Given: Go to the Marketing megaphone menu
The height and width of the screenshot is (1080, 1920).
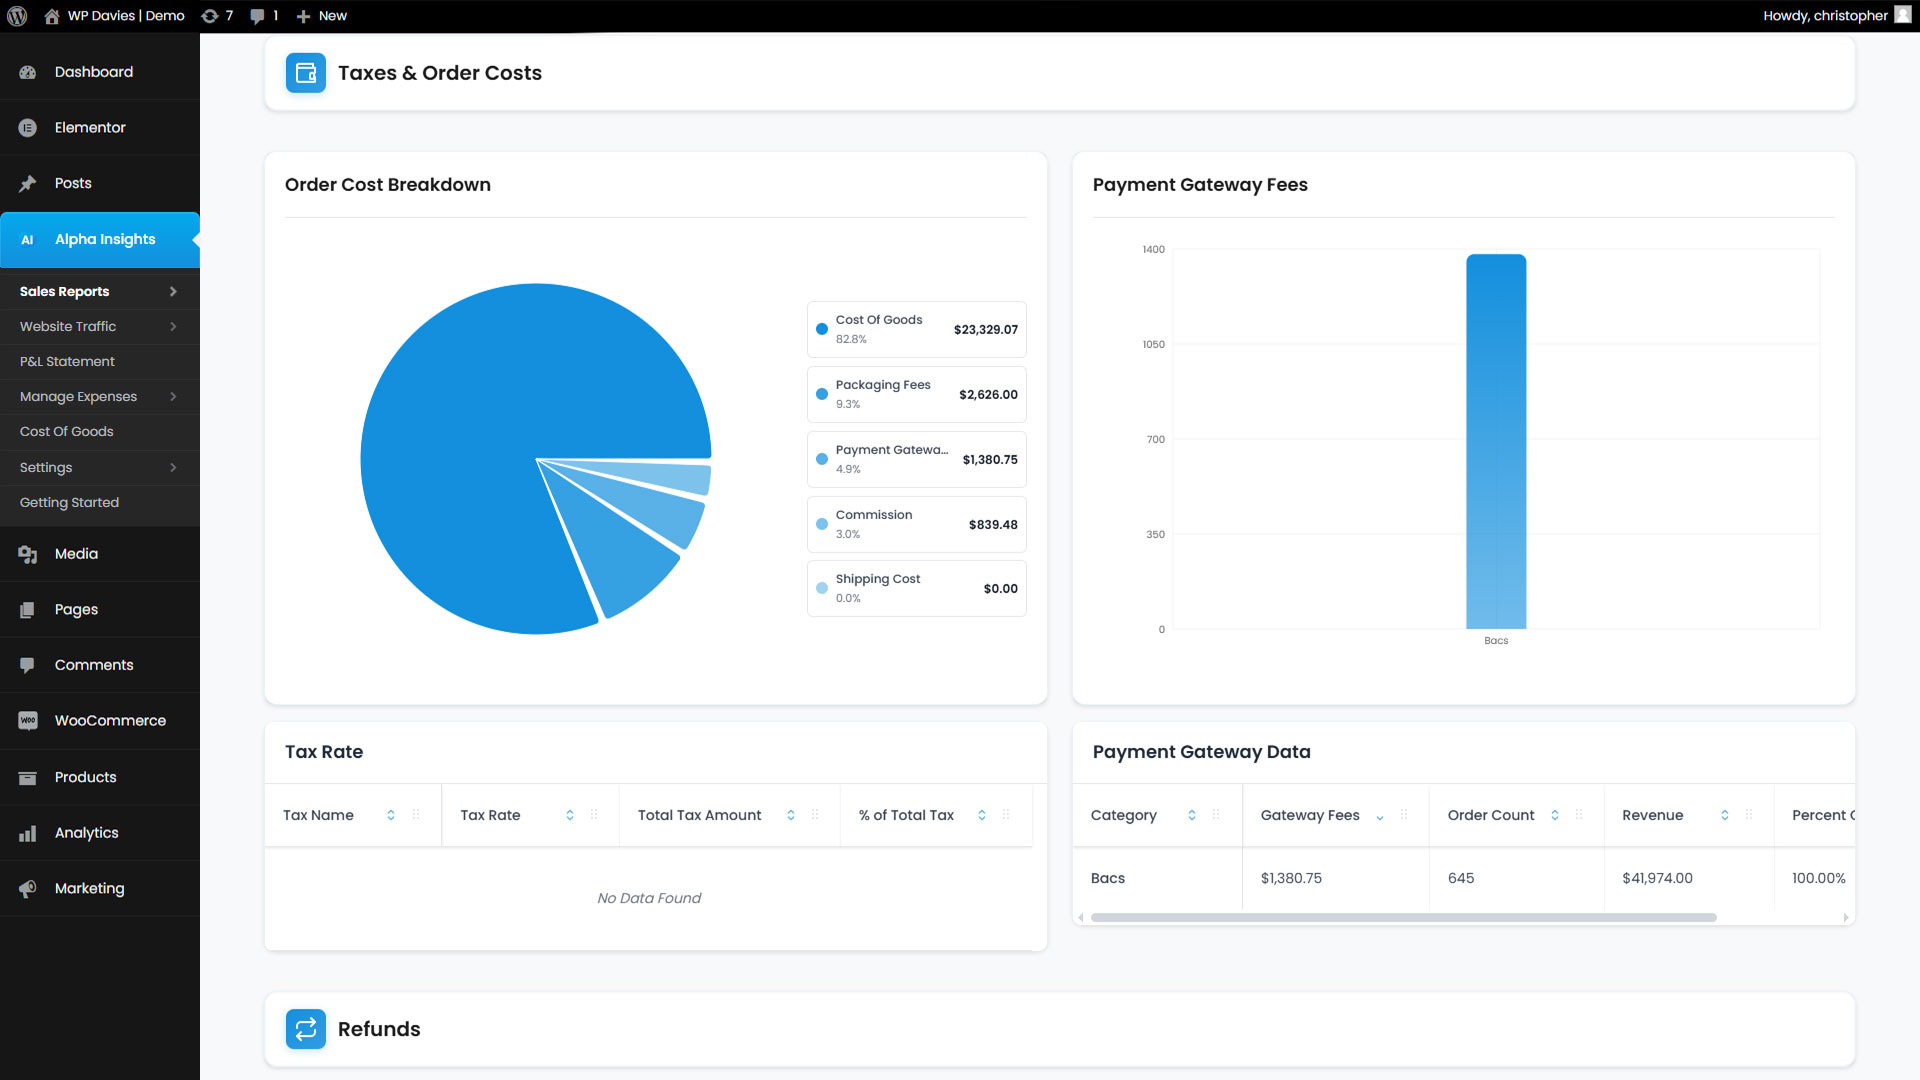Looking at the screenshot, I should point(89,888).
